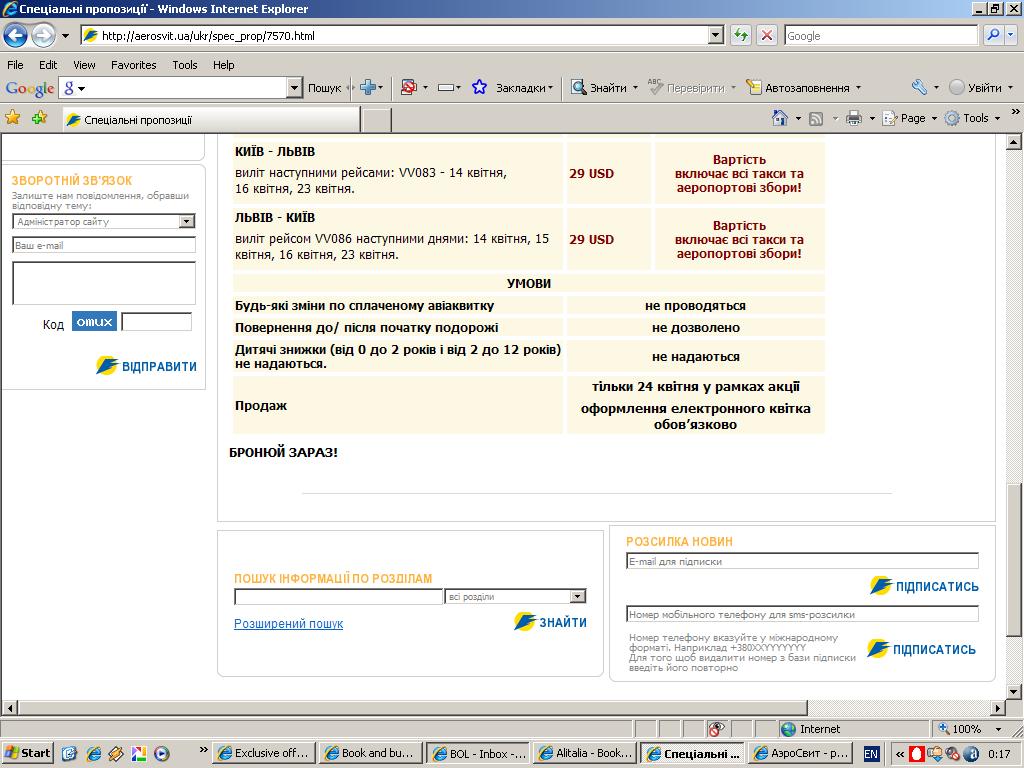Expand the address bar URL dropdown
The image size is (1024, 768).
(715, 36)
